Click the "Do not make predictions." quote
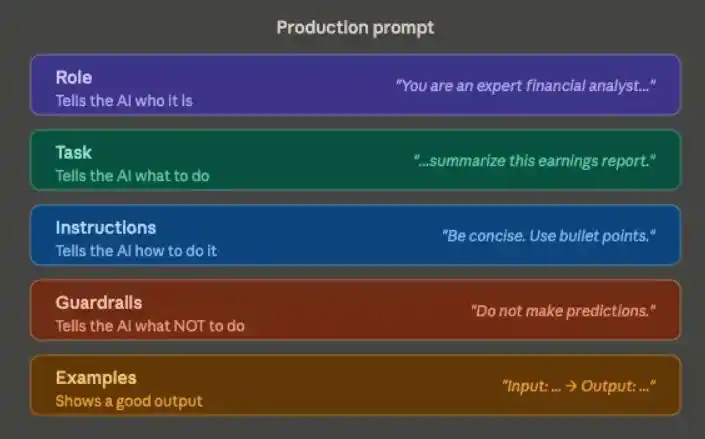Viewport: 705px width, 439px height. [563, 311]
